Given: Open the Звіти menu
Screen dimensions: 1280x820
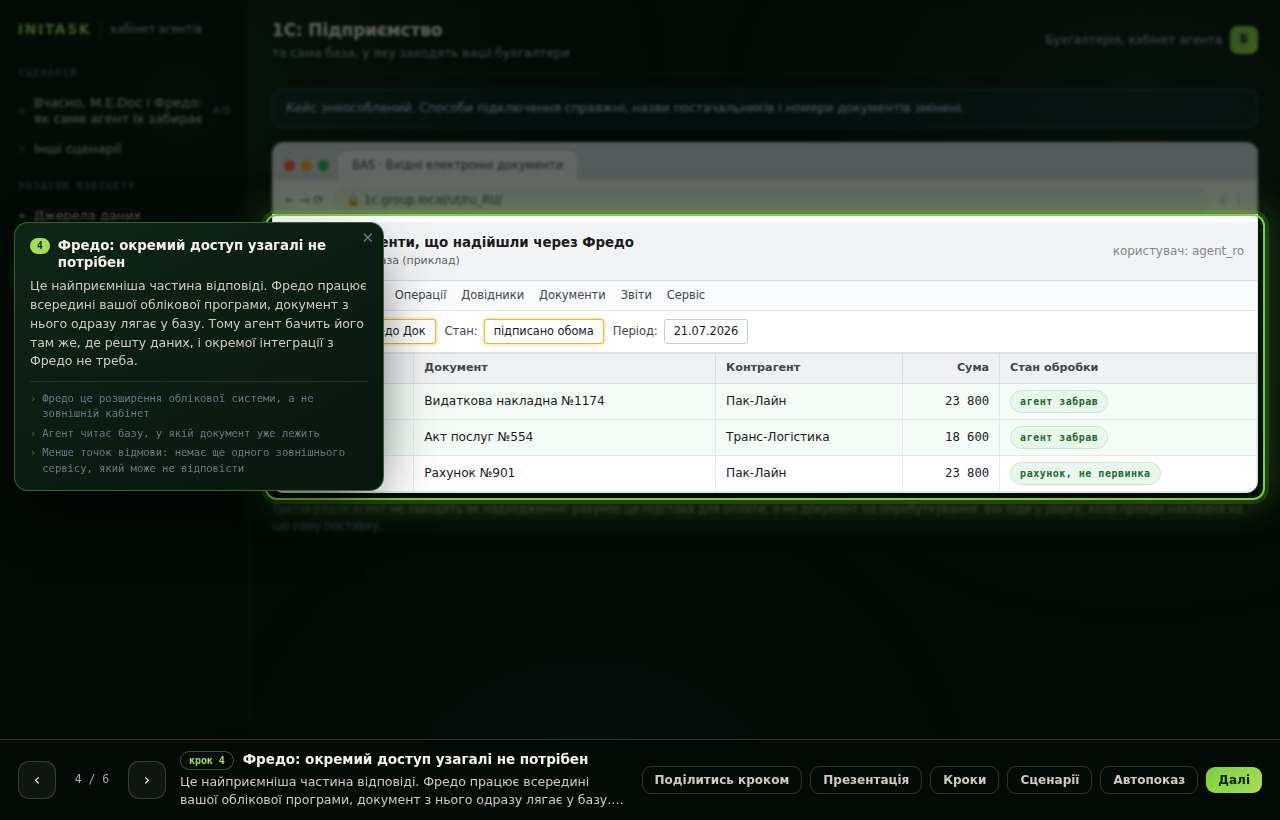Looking at the screenshot, I should [636, 295].
